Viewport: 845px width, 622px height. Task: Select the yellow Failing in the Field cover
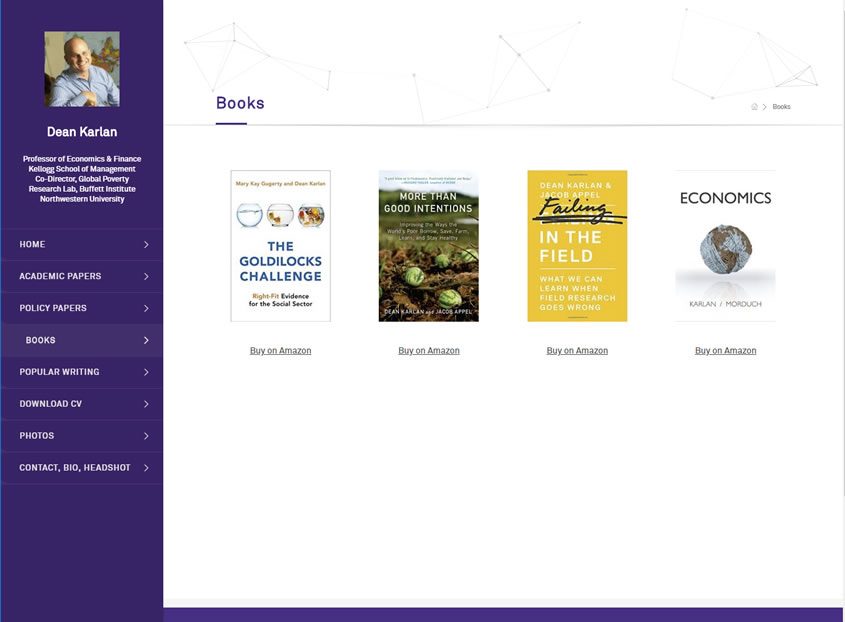pos(577,246)
